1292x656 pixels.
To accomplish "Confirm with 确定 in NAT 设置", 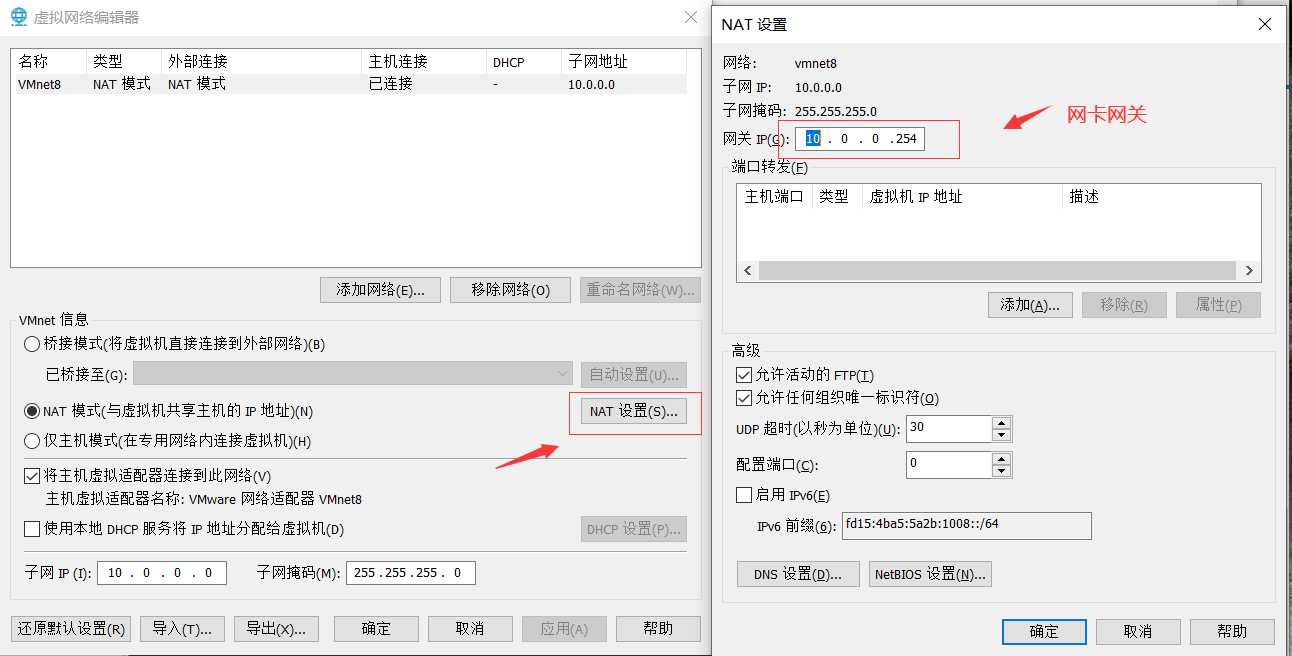I will coord(1044,631).
